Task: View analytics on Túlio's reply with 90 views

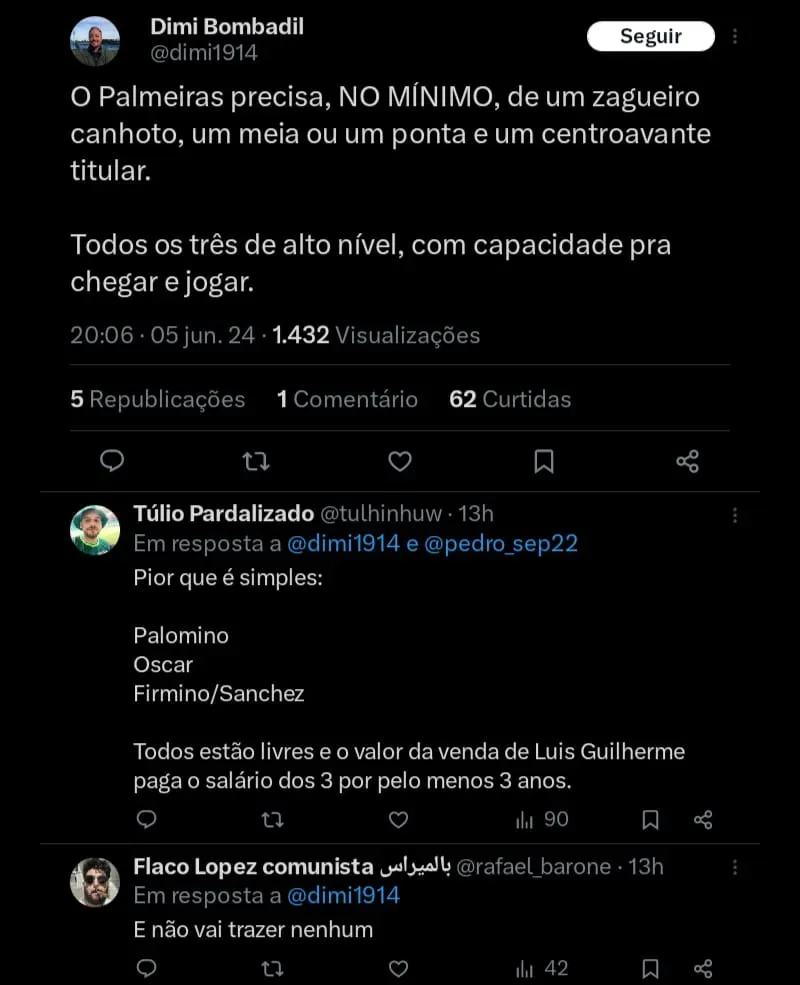Action: [x=542, y=820]
